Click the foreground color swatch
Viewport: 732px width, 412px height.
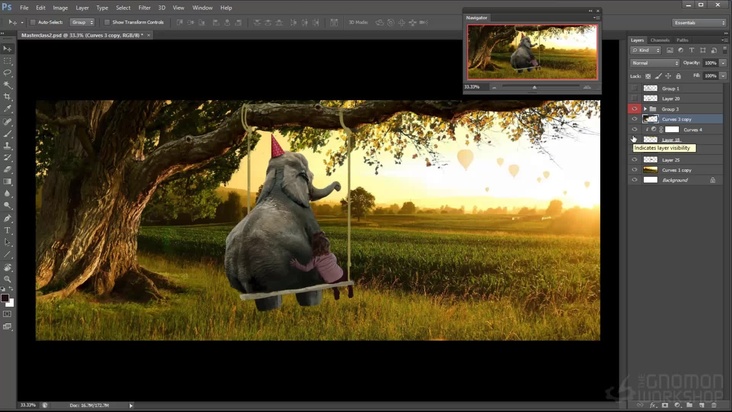click(5, 297)
